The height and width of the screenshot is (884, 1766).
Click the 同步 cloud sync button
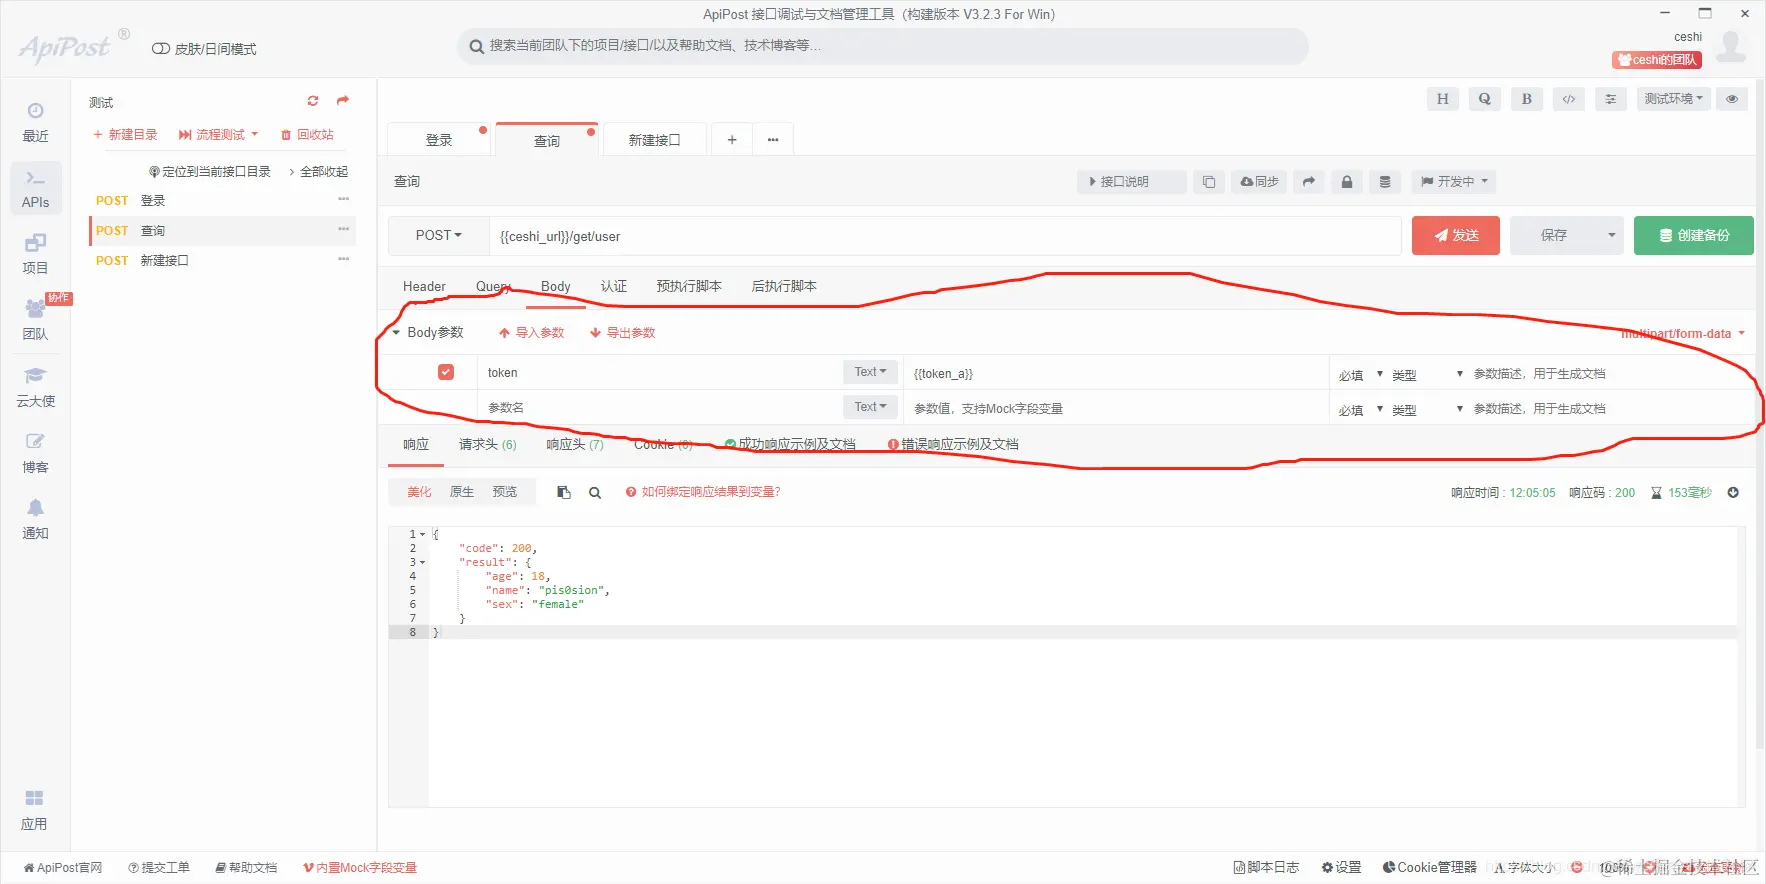(x=1259, y=182)
